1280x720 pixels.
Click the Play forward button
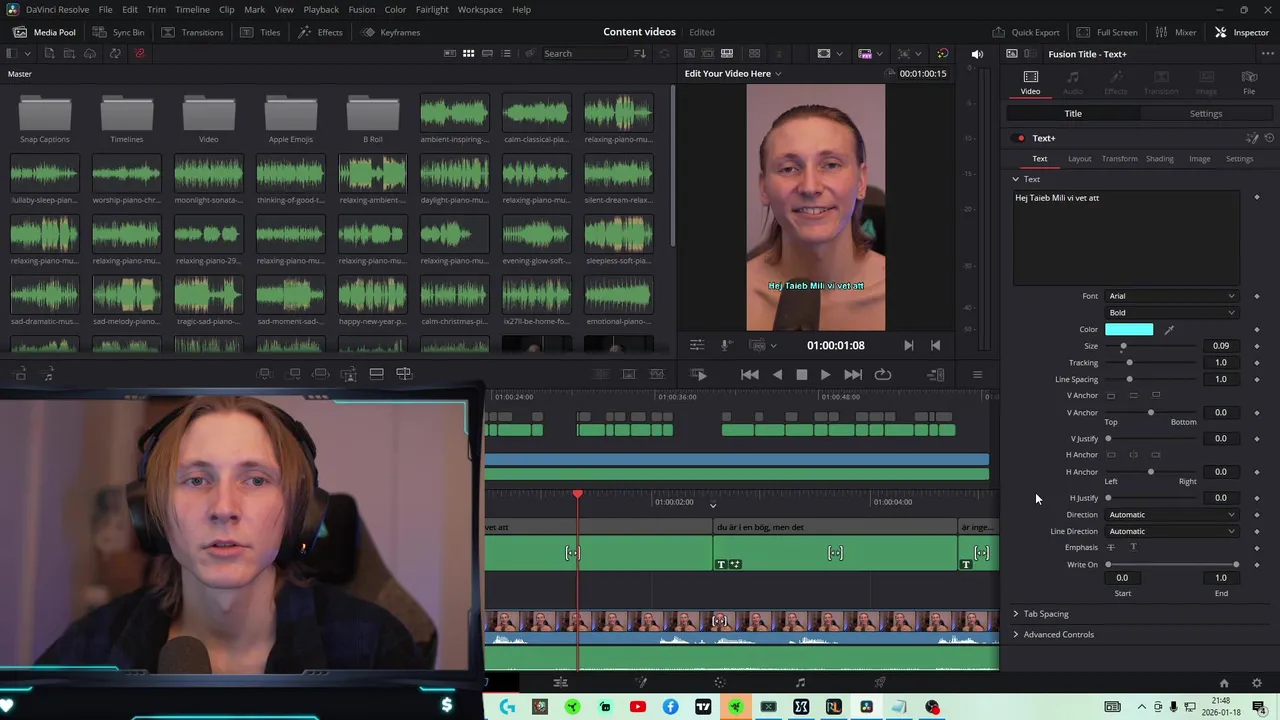(825, 374)
